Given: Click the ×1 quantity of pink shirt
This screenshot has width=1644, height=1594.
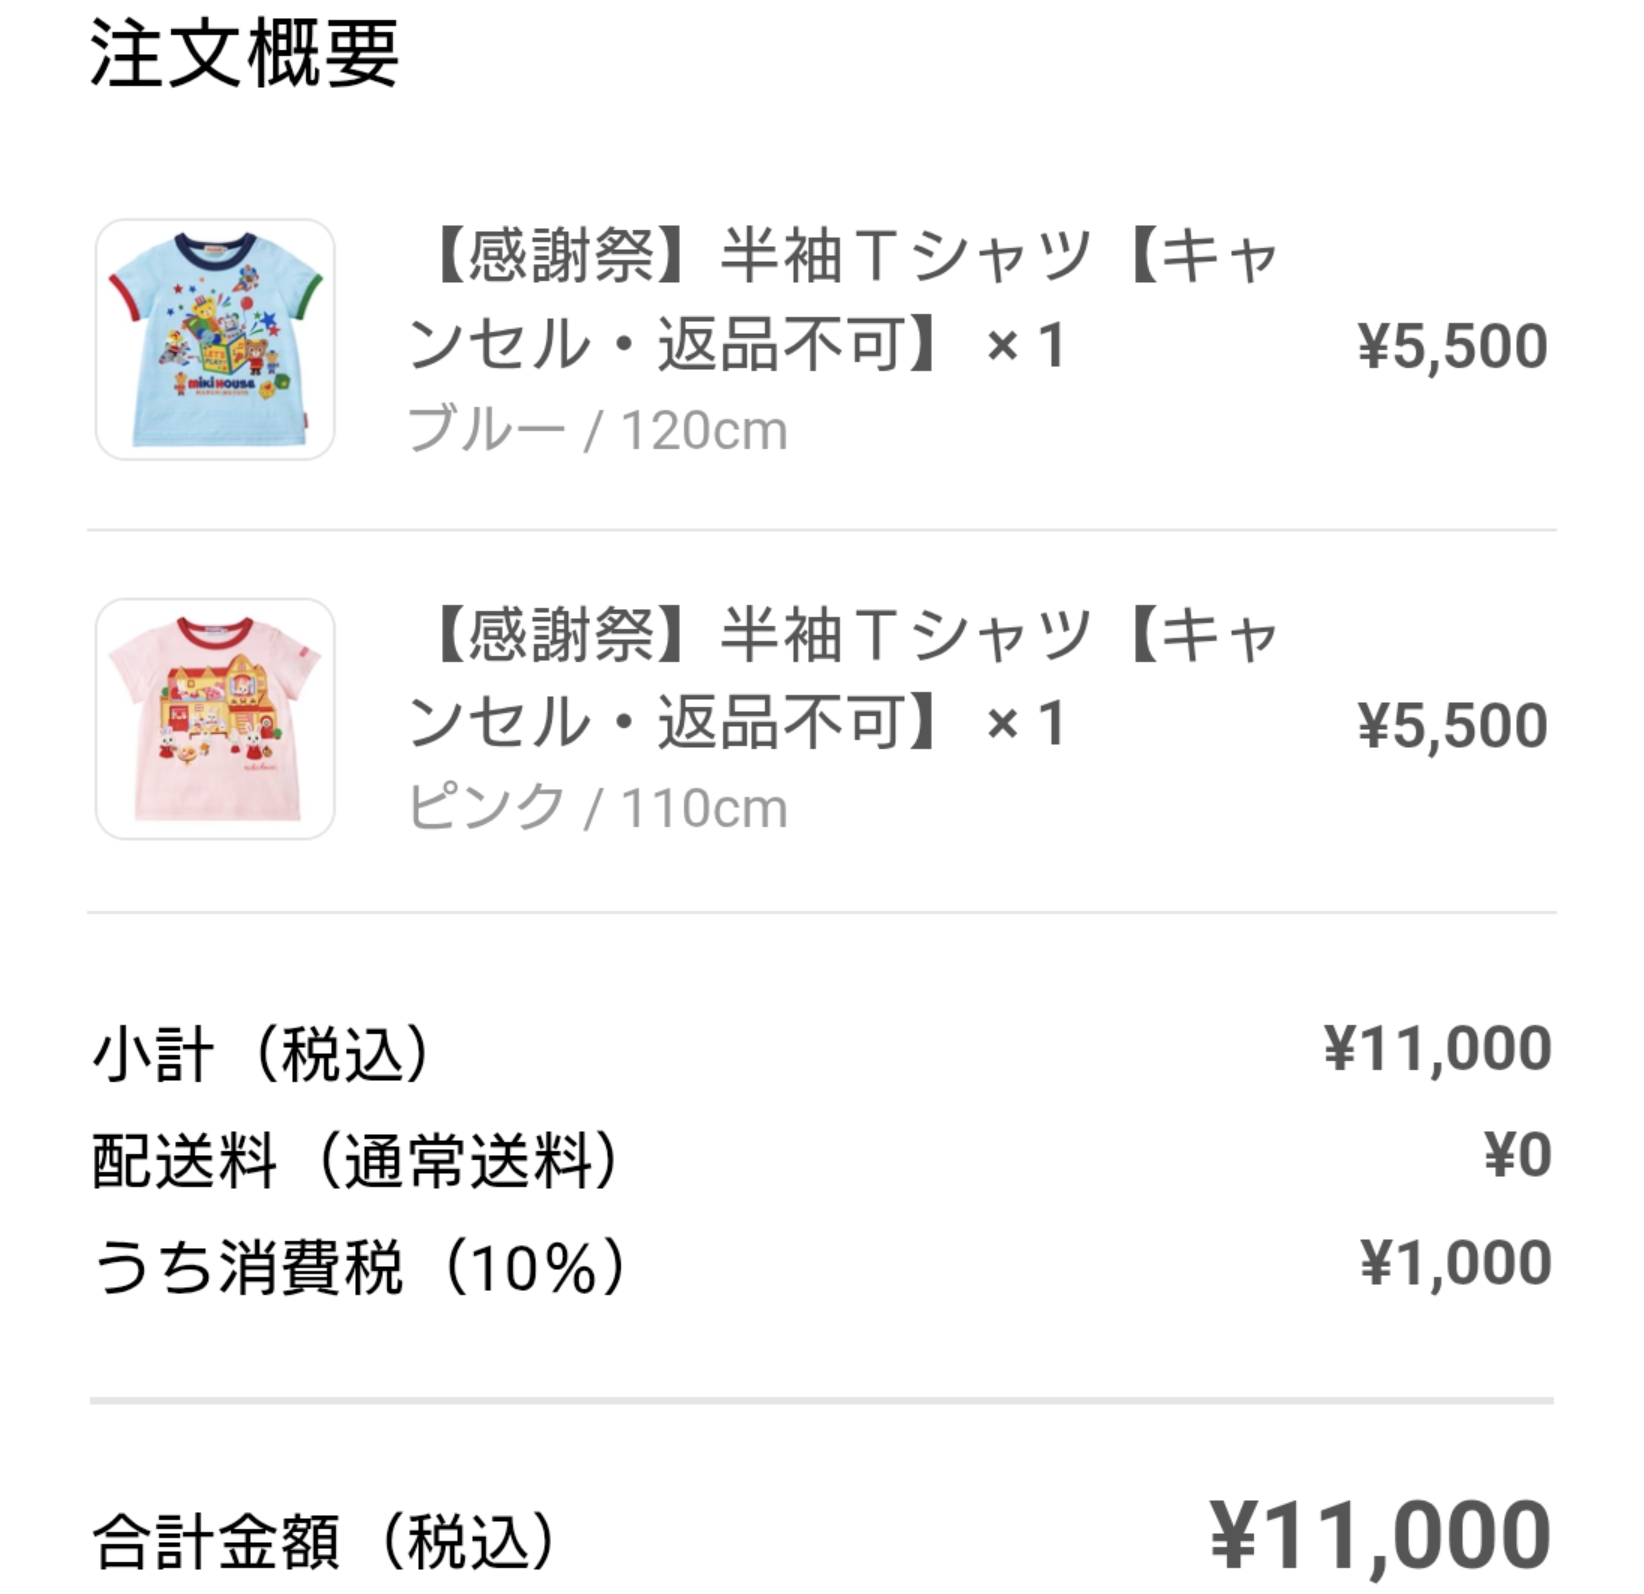Looking at the screenshot, I should tap(1026, 724).
